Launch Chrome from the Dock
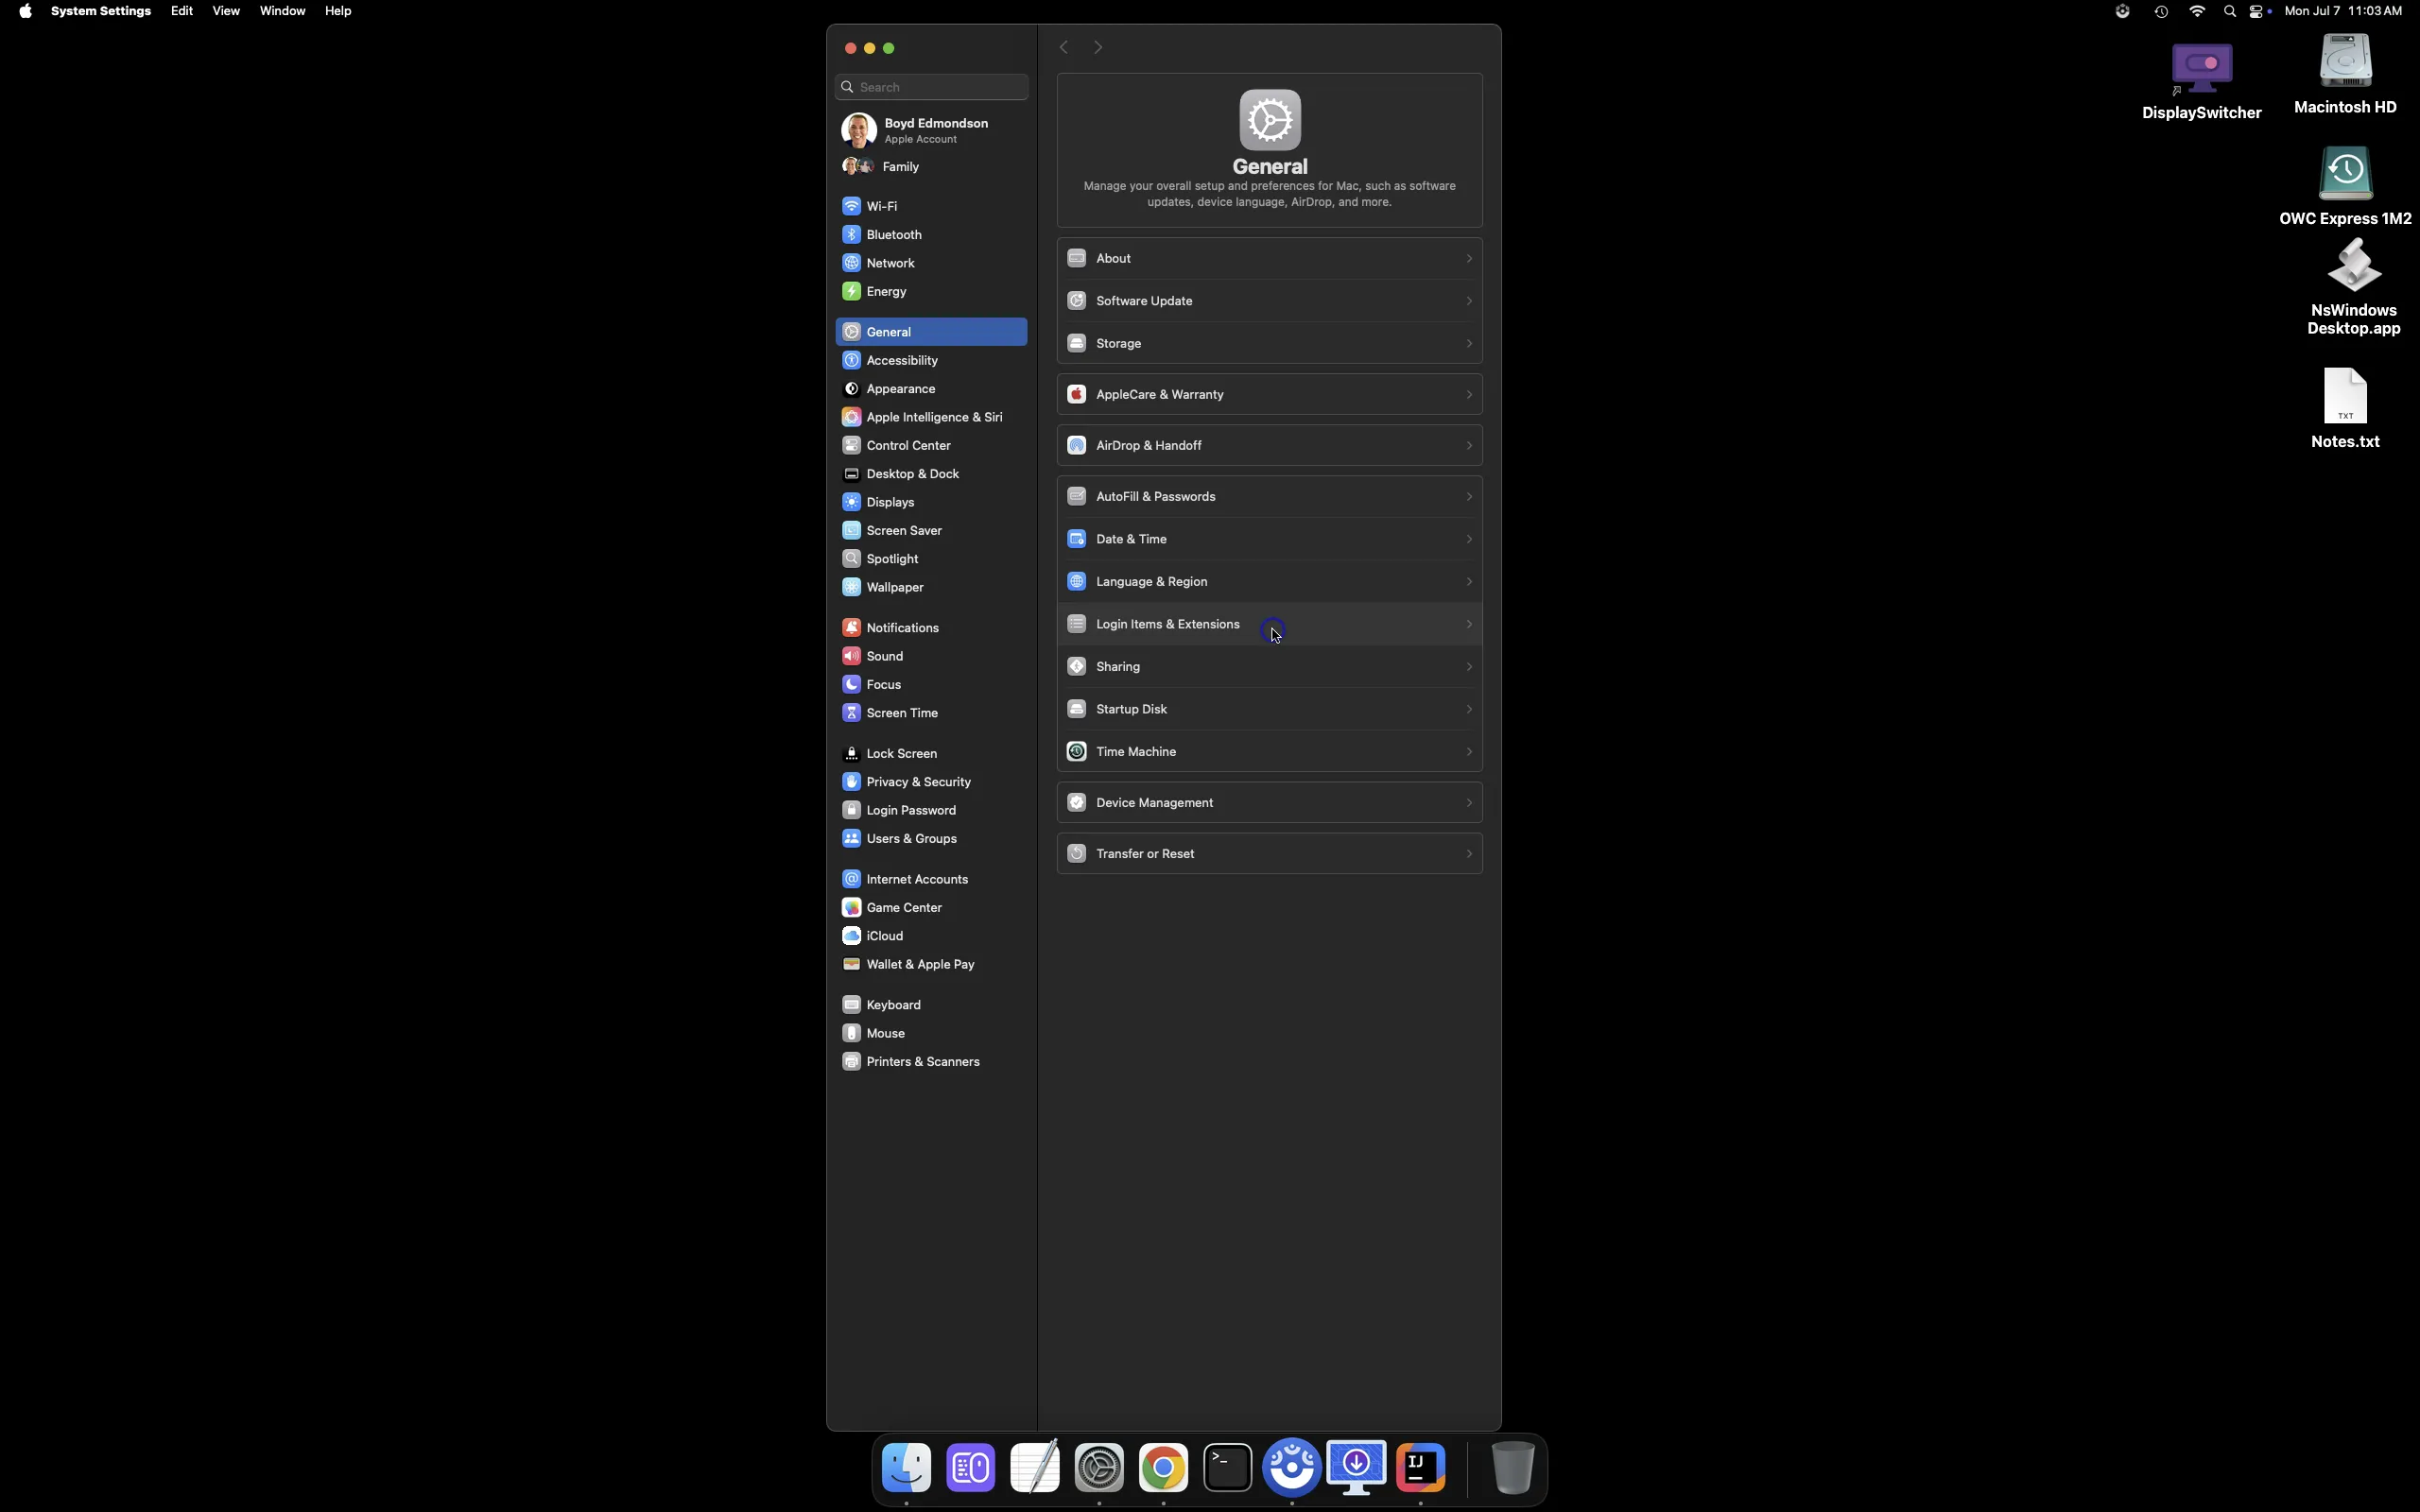Image resolution: width=2420 pixels, height=1512 pixels. (x=1164, y=1468)
